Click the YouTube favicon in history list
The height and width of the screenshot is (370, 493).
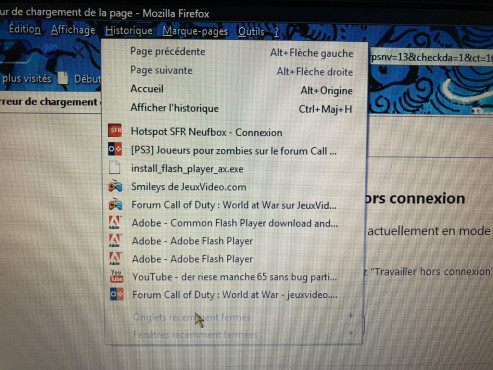[116, 276]
